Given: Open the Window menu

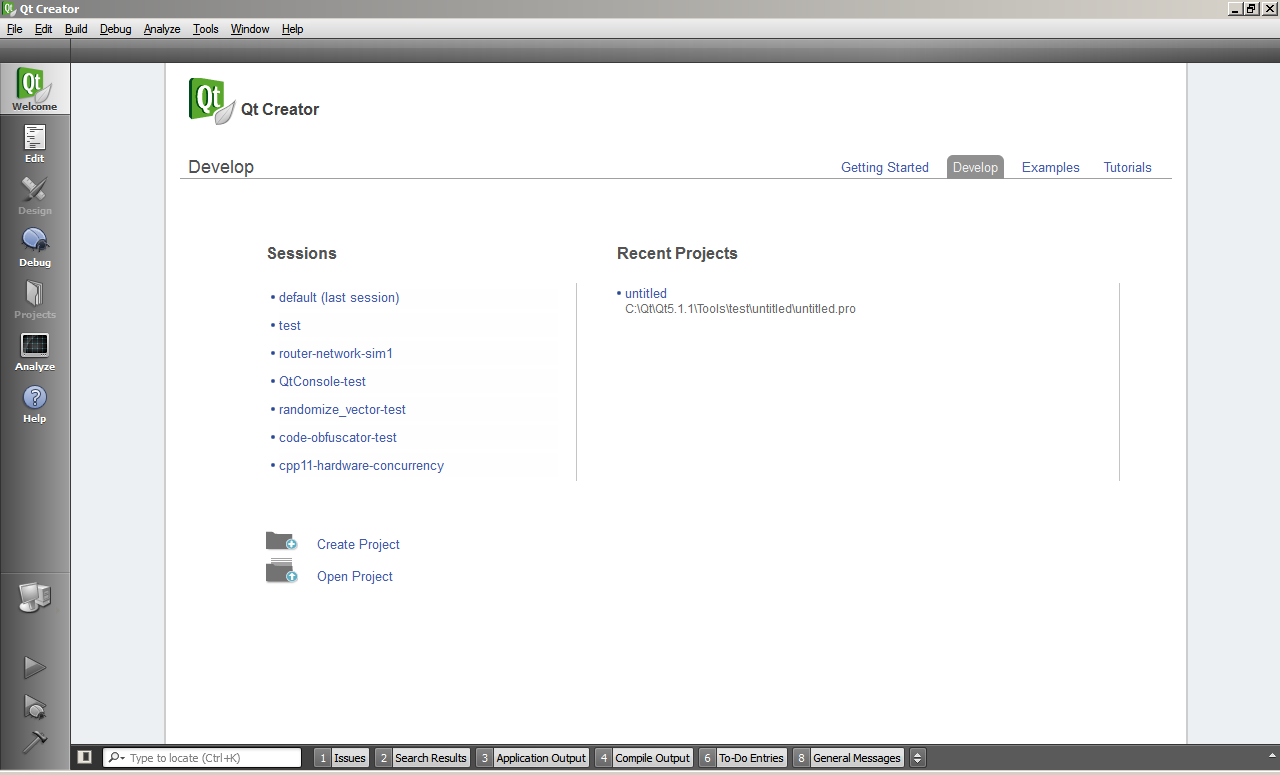Looking at the screenshot, I should 250,29.
